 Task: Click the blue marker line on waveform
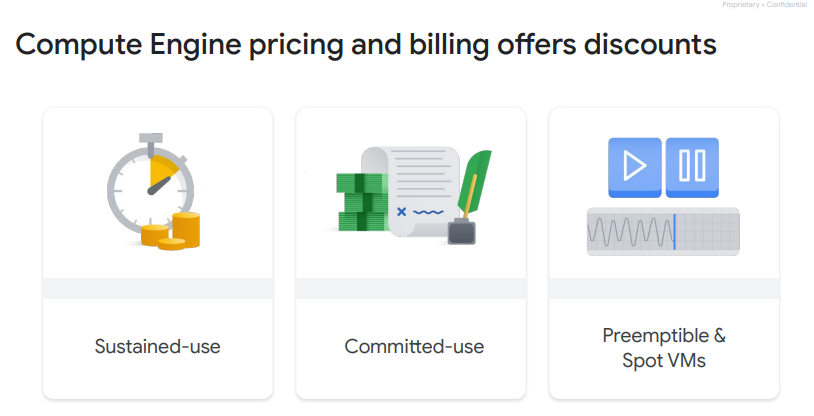pos(674,232)
